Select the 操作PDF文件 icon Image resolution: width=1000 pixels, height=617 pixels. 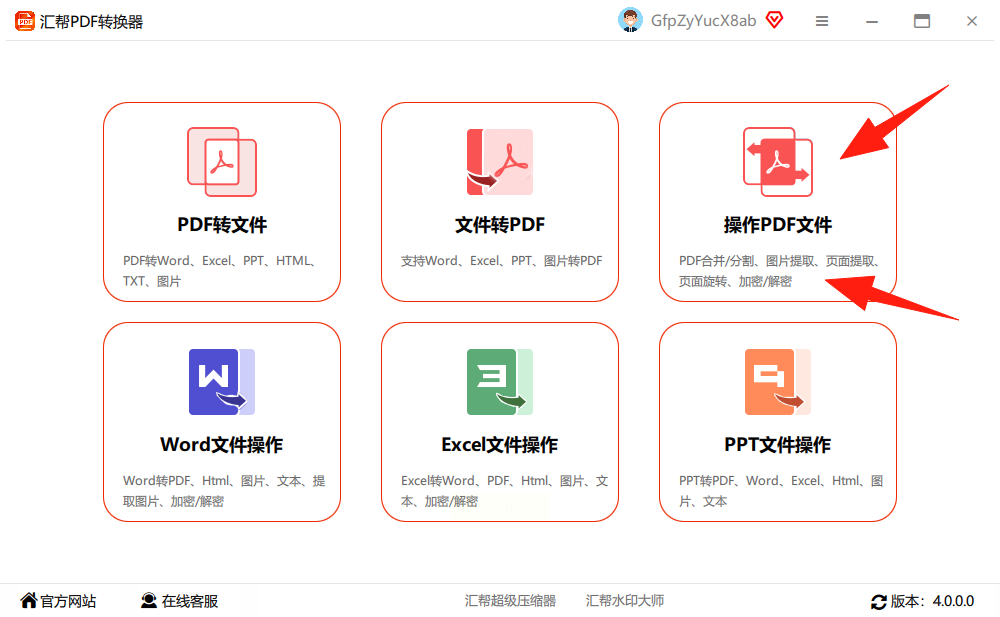[x=778, y=162]
